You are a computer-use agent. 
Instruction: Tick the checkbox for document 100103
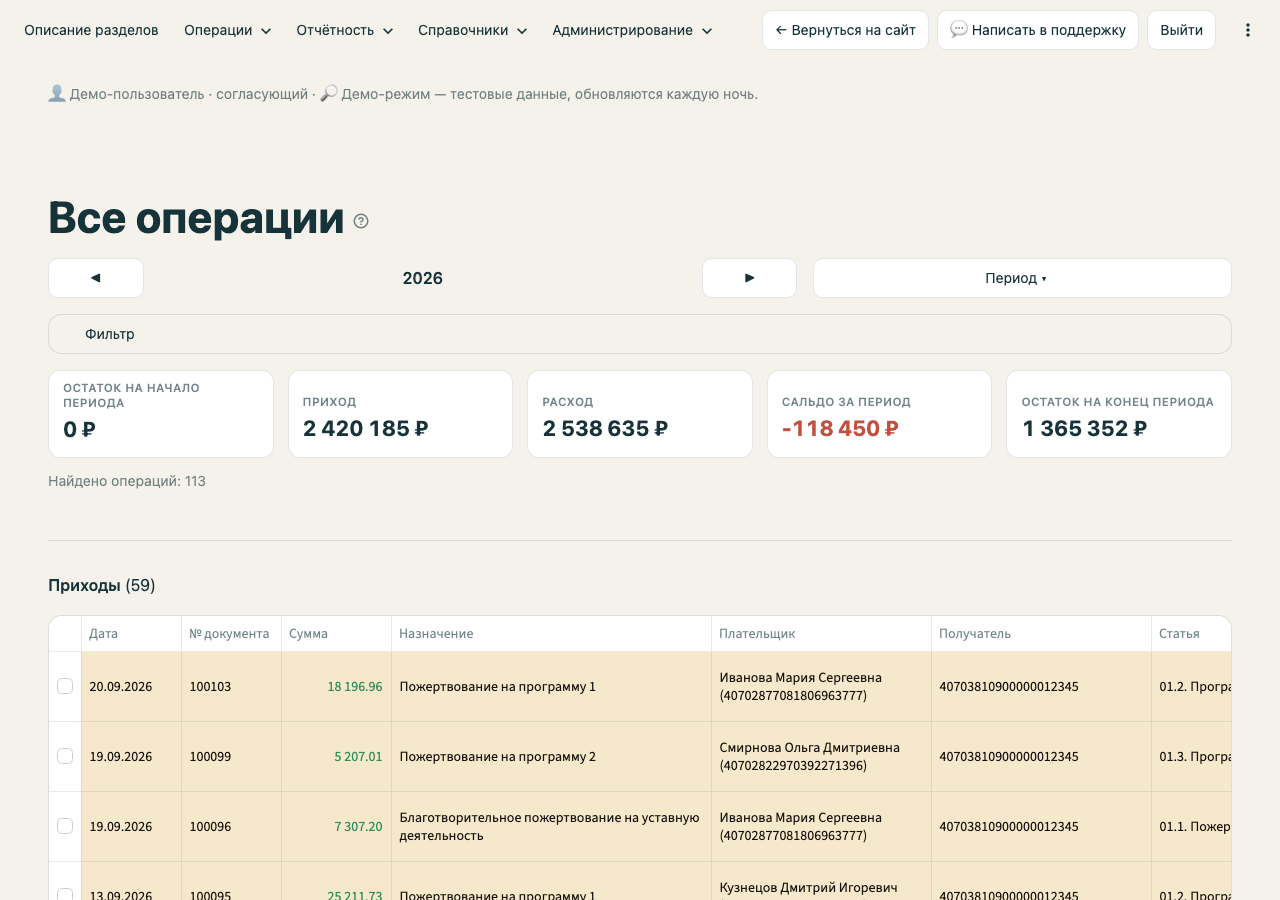coord(65,686)
